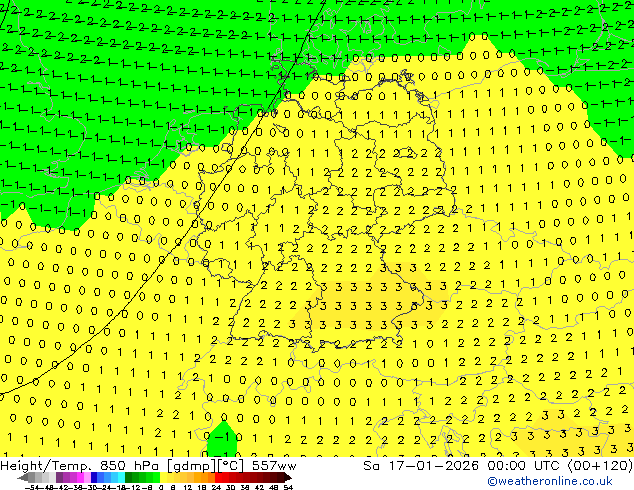Click the dark maroon right arrow end of the scale
This screenshot has height=490, width=634.
(288, 478)
